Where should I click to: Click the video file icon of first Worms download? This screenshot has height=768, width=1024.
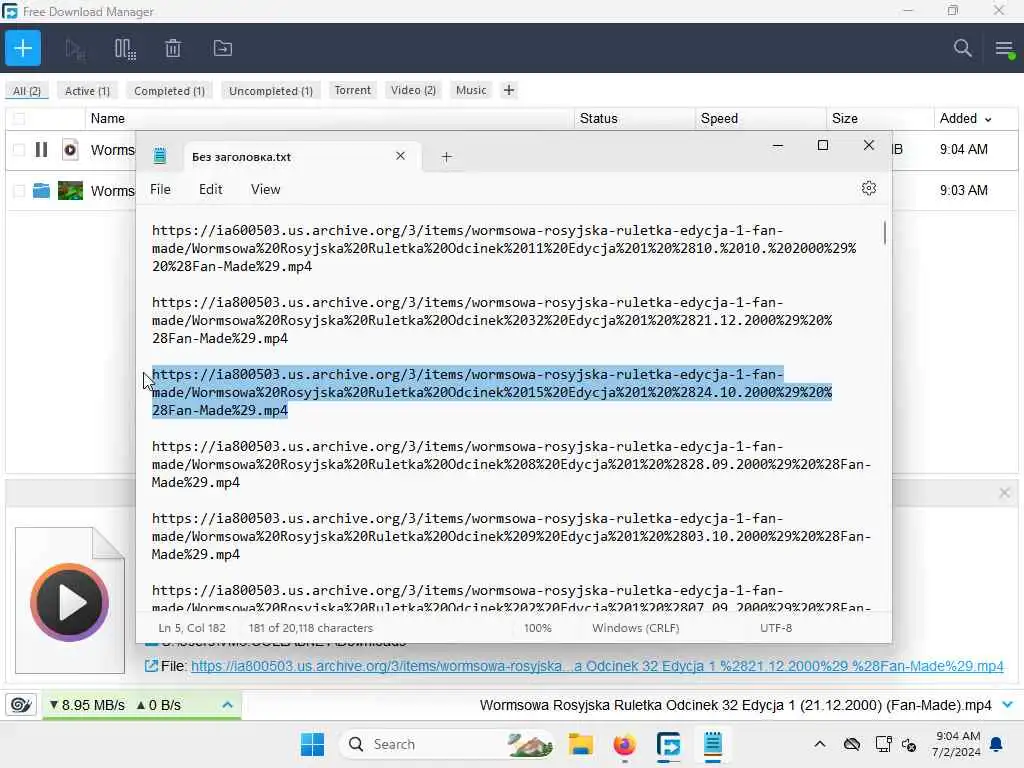pyautogui.click(x=70, y=150)
